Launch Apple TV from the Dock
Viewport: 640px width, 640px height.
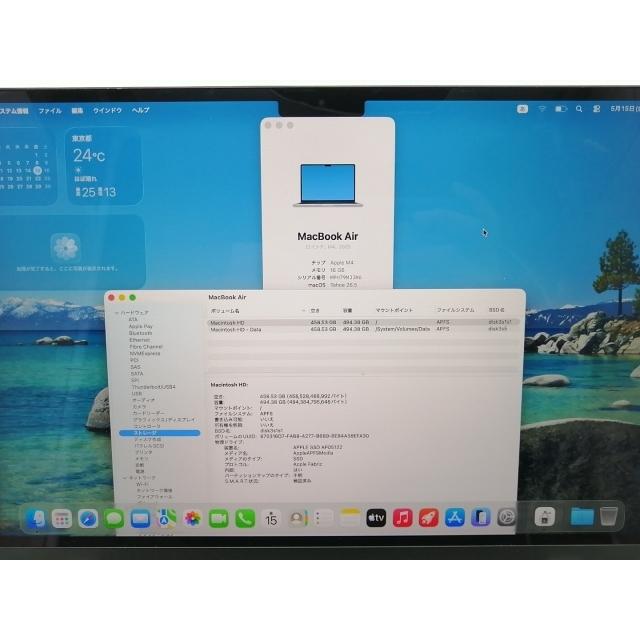click(376, 518)
